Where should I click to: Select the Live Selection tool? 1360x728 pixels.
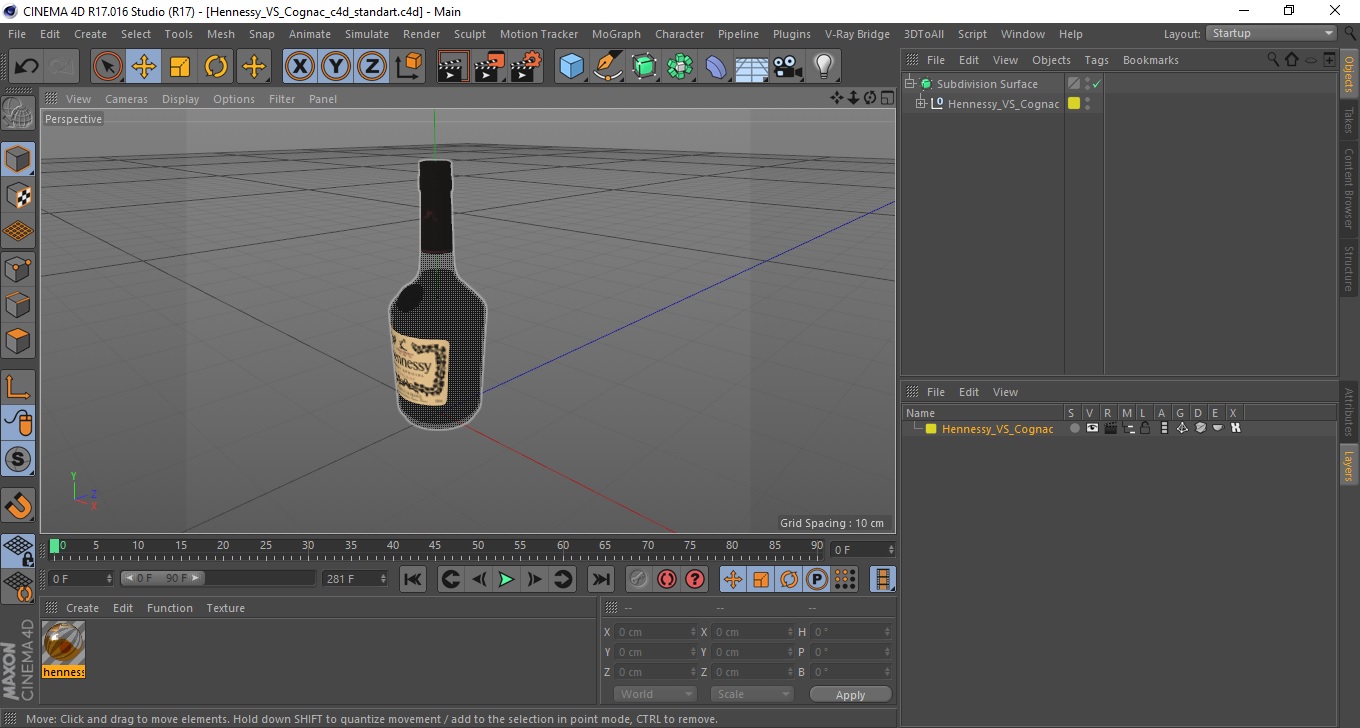coord(108,67)
